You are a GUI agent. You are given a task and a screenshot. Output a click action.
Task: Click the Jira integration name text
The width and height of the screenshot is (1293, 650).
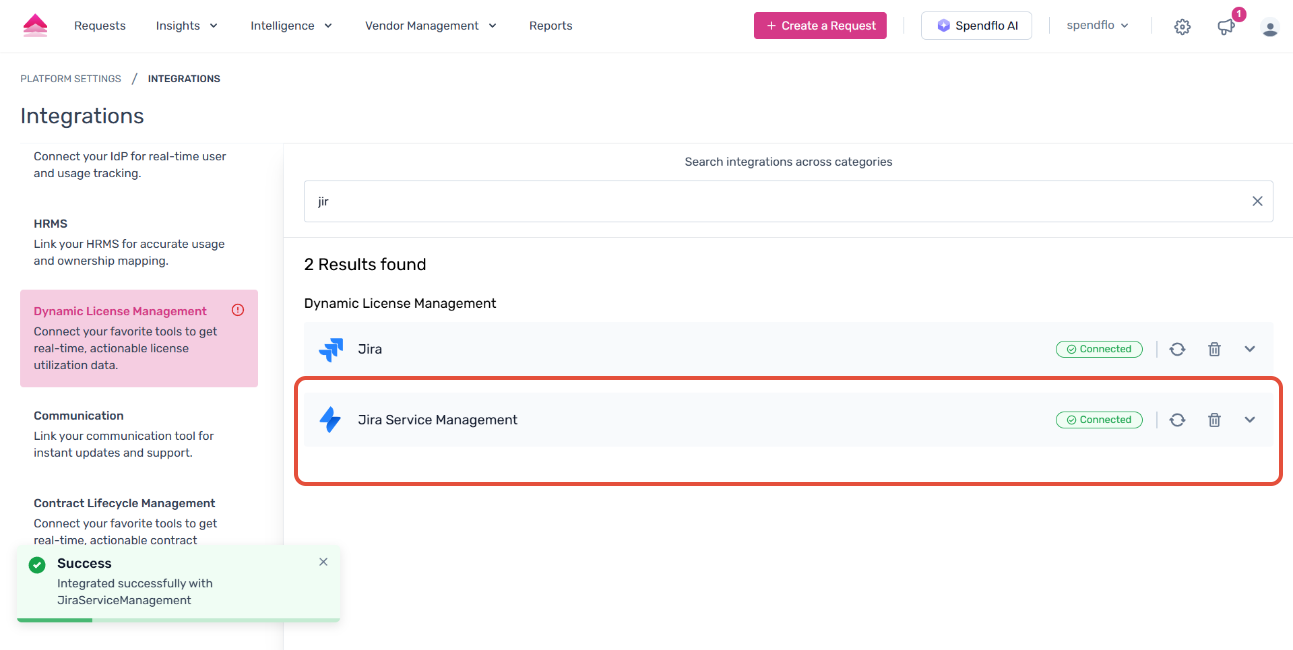point(370,349)
